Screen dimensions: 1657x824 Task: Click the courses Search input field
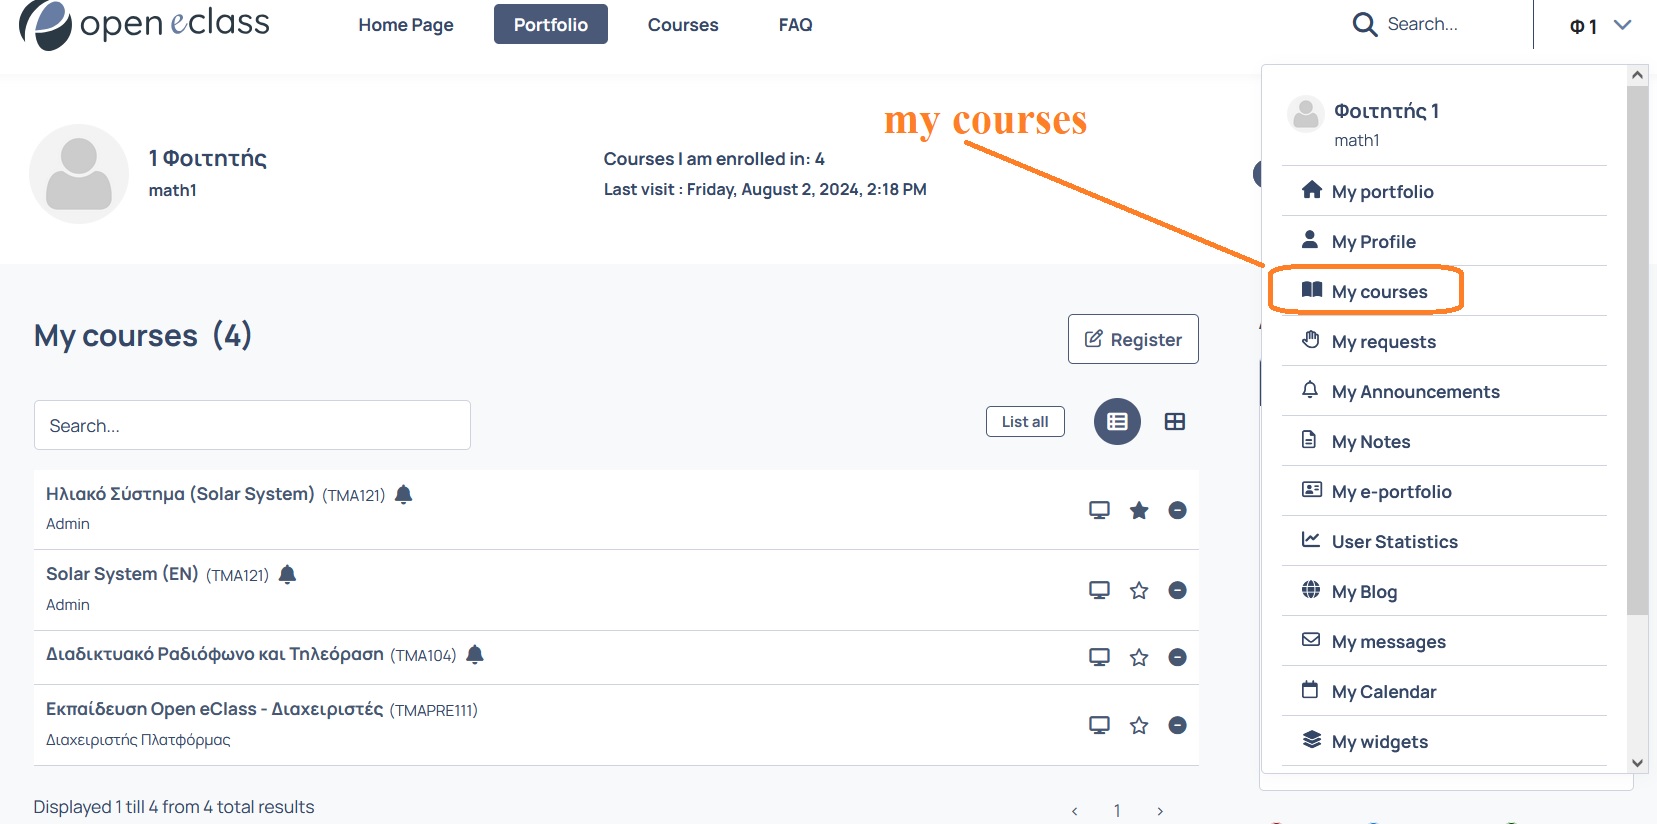tap(252, 425)
